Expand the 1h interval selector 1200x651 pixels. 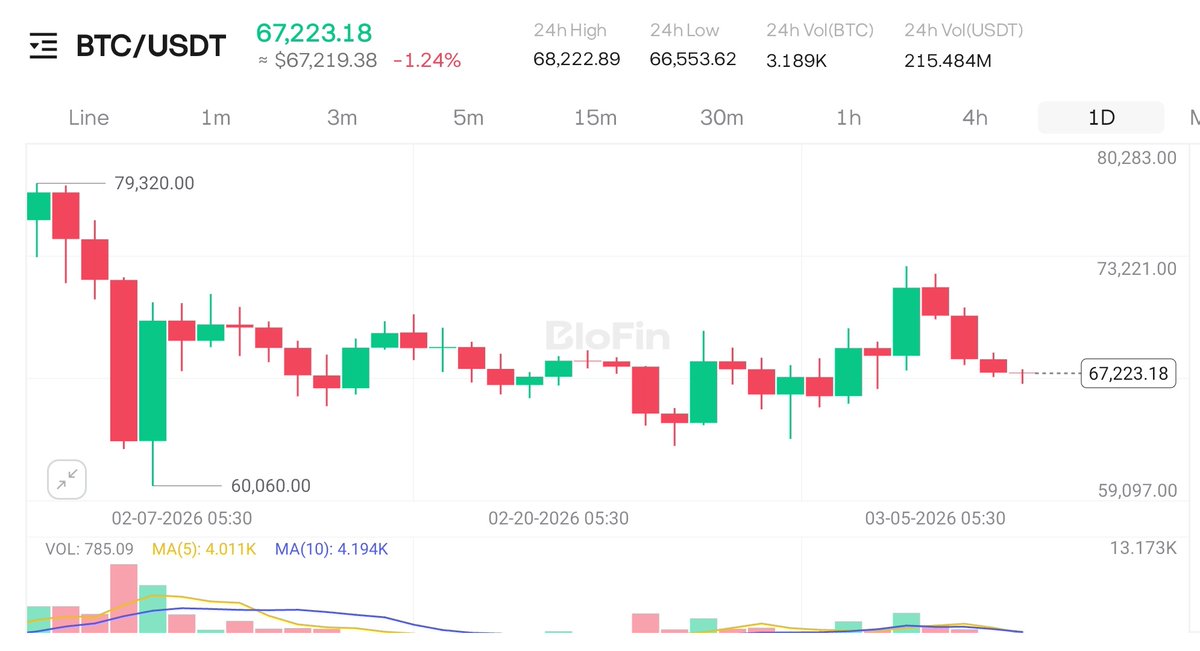click(848, 117)
